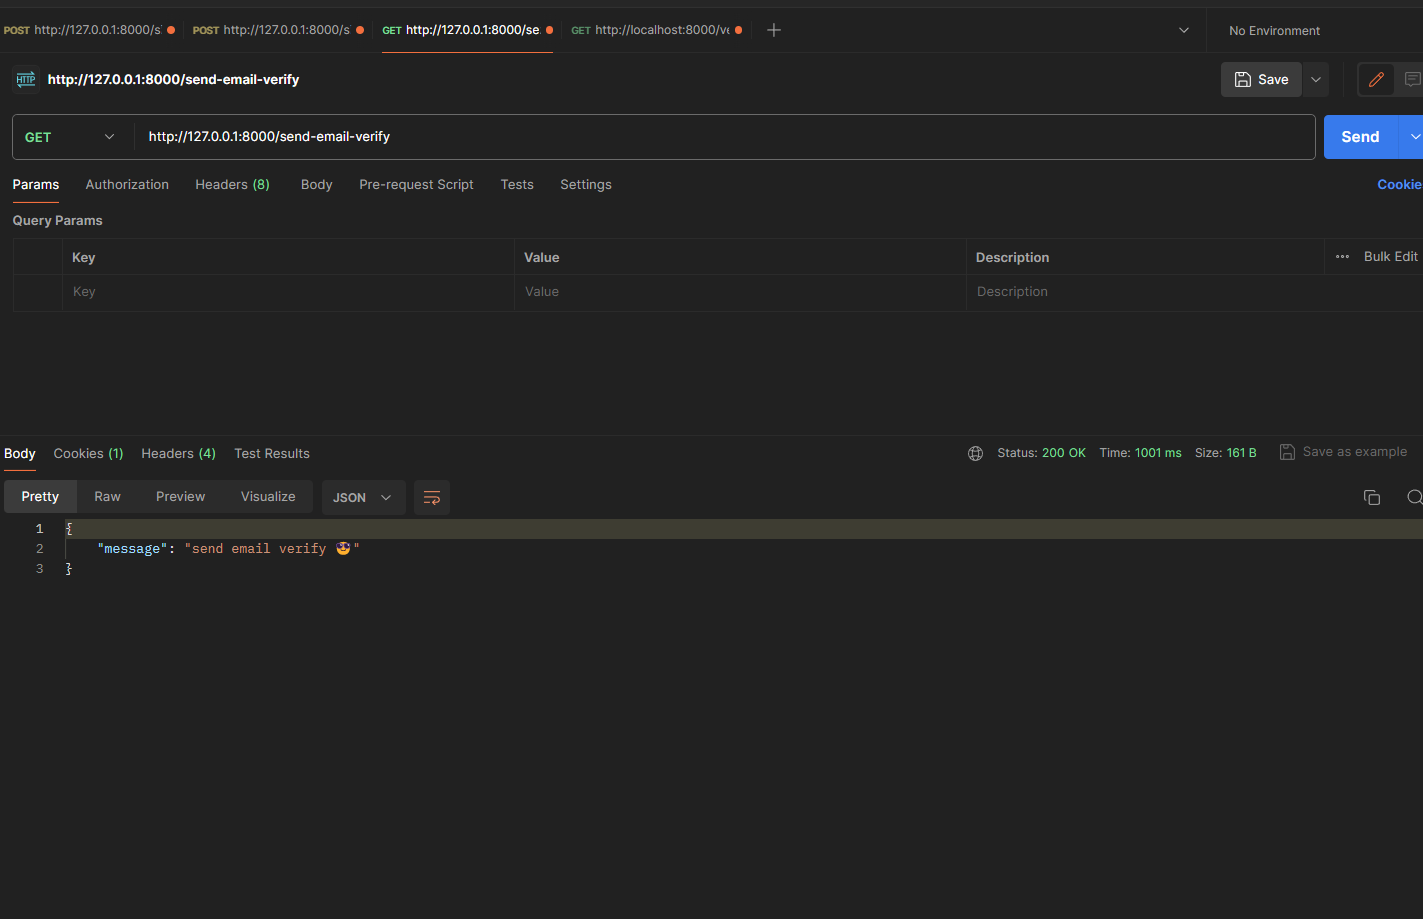Toggle the line wrap icon

click(x=432, y=497)
